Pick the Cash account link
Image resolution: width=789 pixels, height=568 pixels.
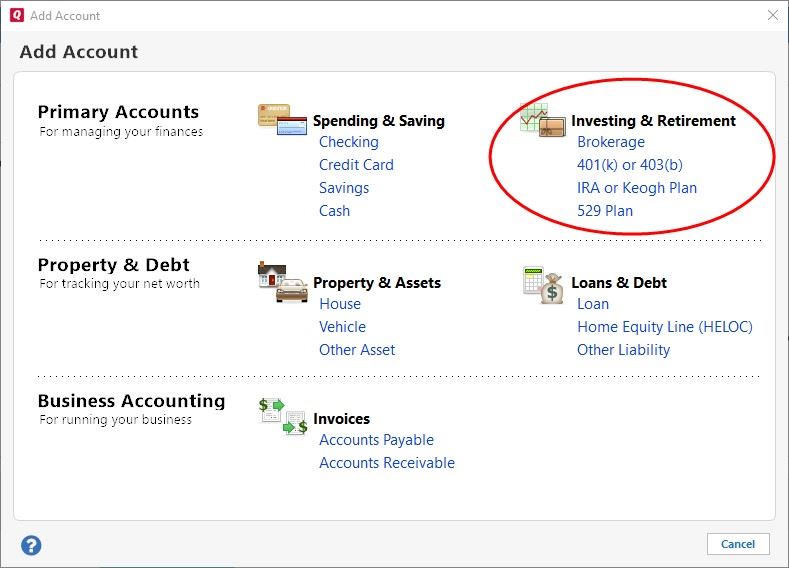pos(334,211)
